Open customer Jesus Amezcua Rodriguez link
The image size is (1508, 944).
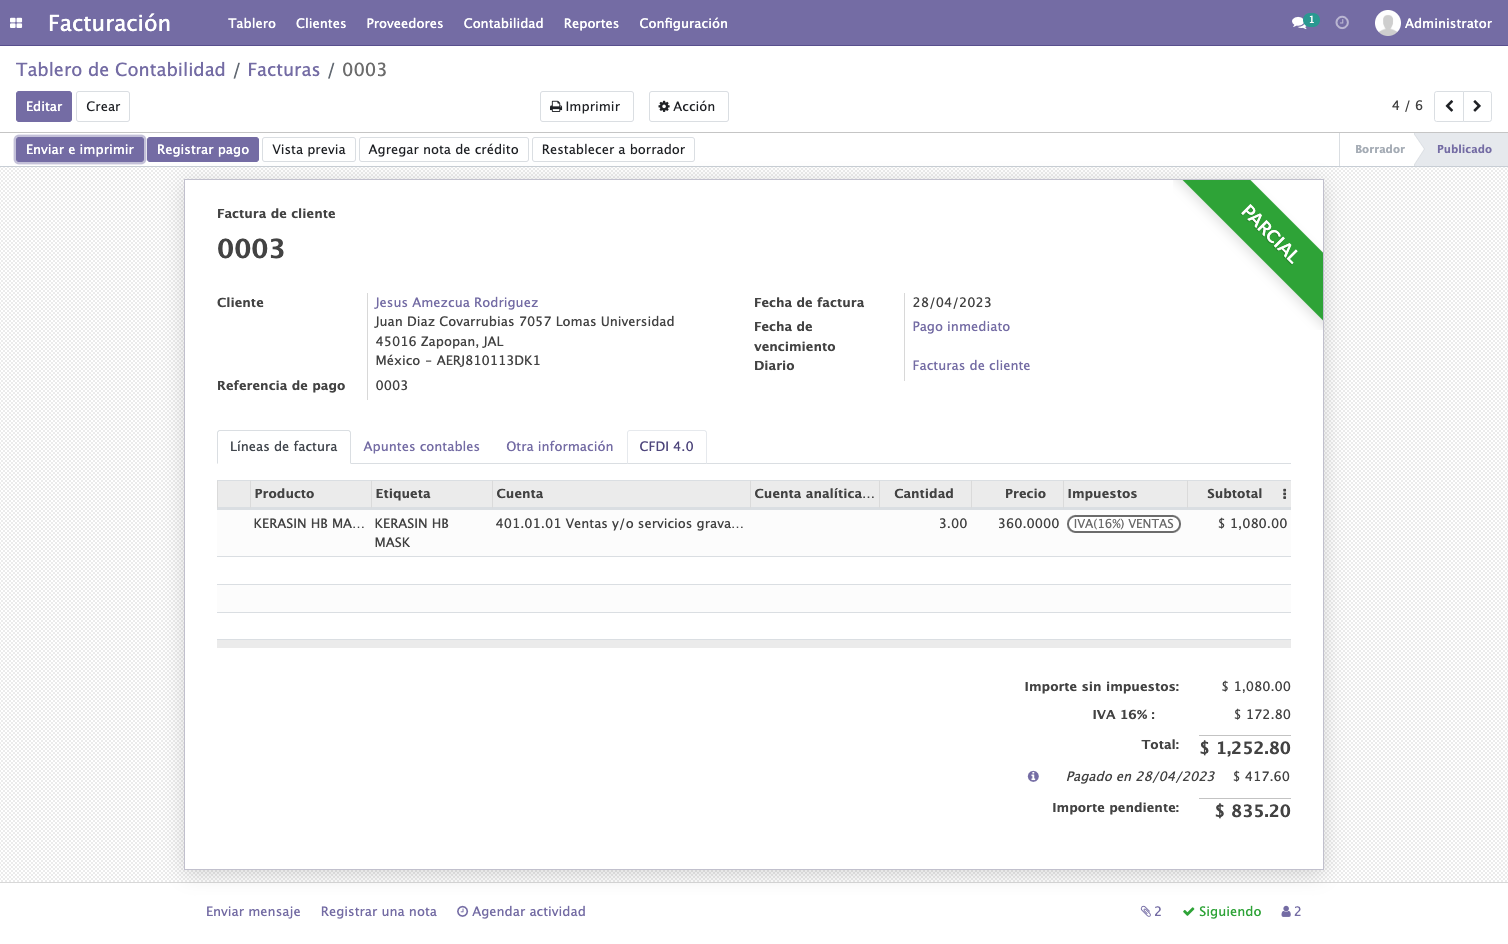[x=456, y=302]
